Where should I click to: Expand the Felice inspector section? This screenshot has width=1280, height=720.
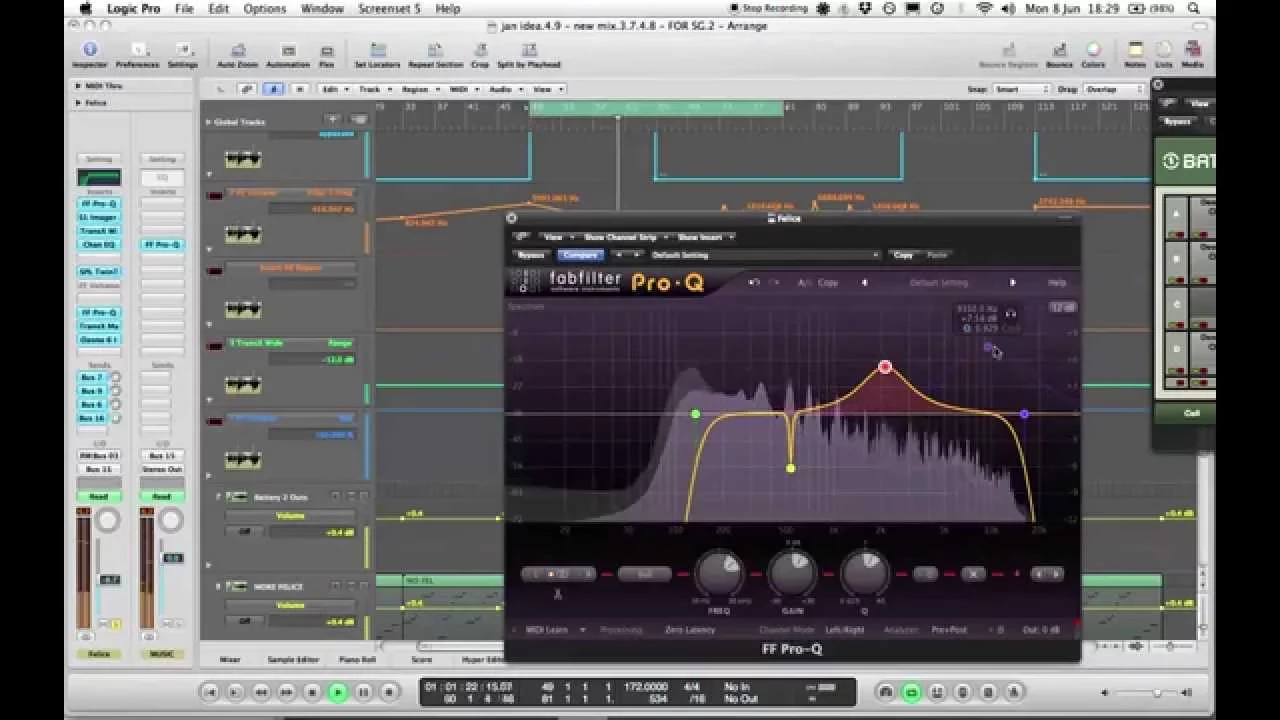coord(79,102)
